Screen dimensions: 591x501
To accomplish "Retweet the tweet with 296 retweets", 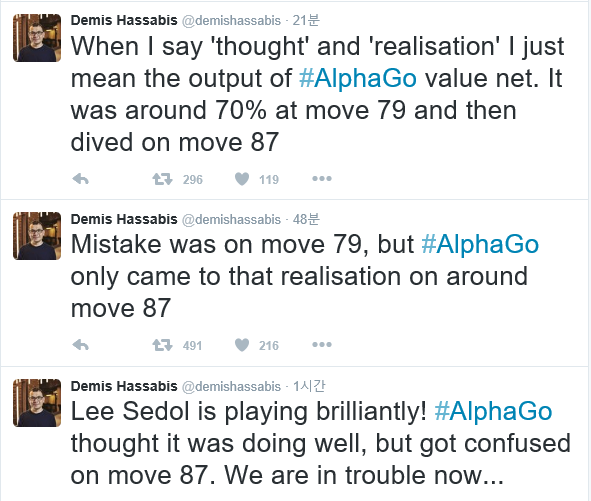I will [x=162, y=179].
